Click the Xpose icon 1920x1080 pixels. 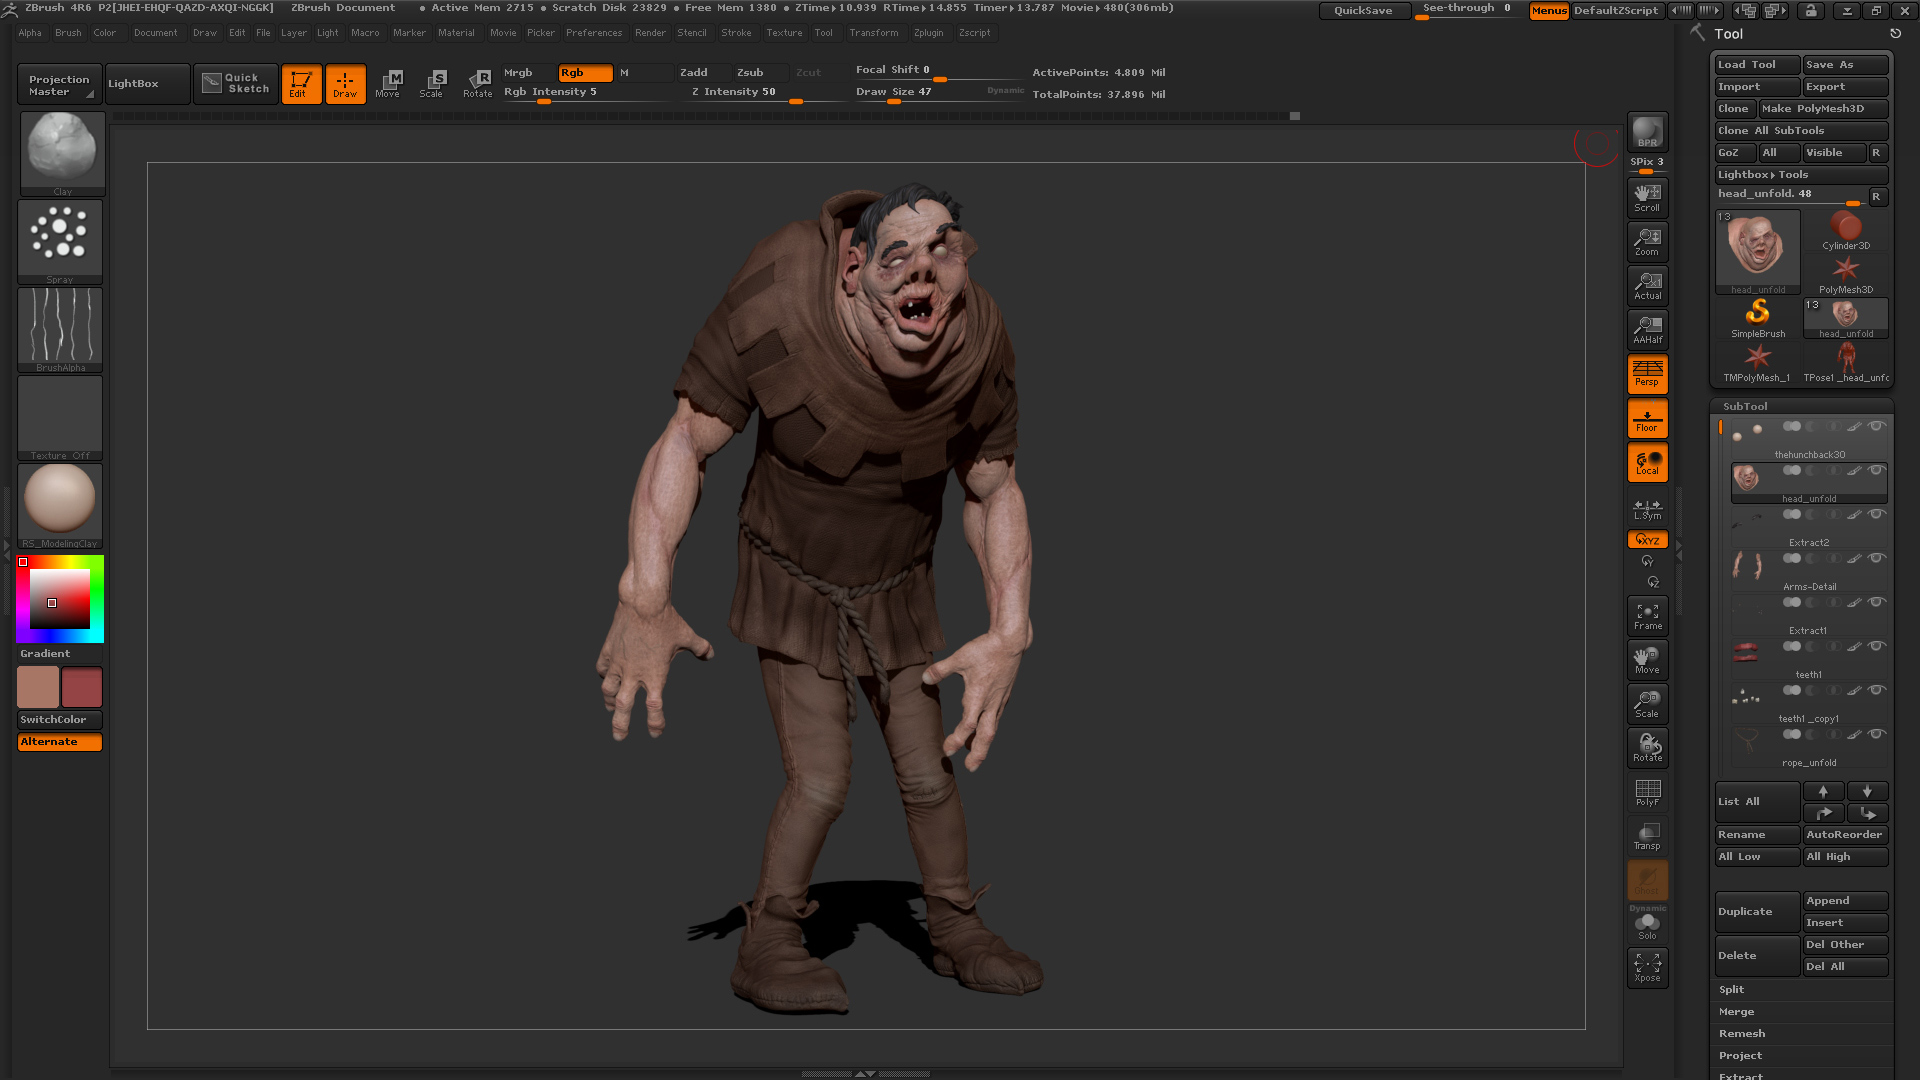pos(1647,967)
